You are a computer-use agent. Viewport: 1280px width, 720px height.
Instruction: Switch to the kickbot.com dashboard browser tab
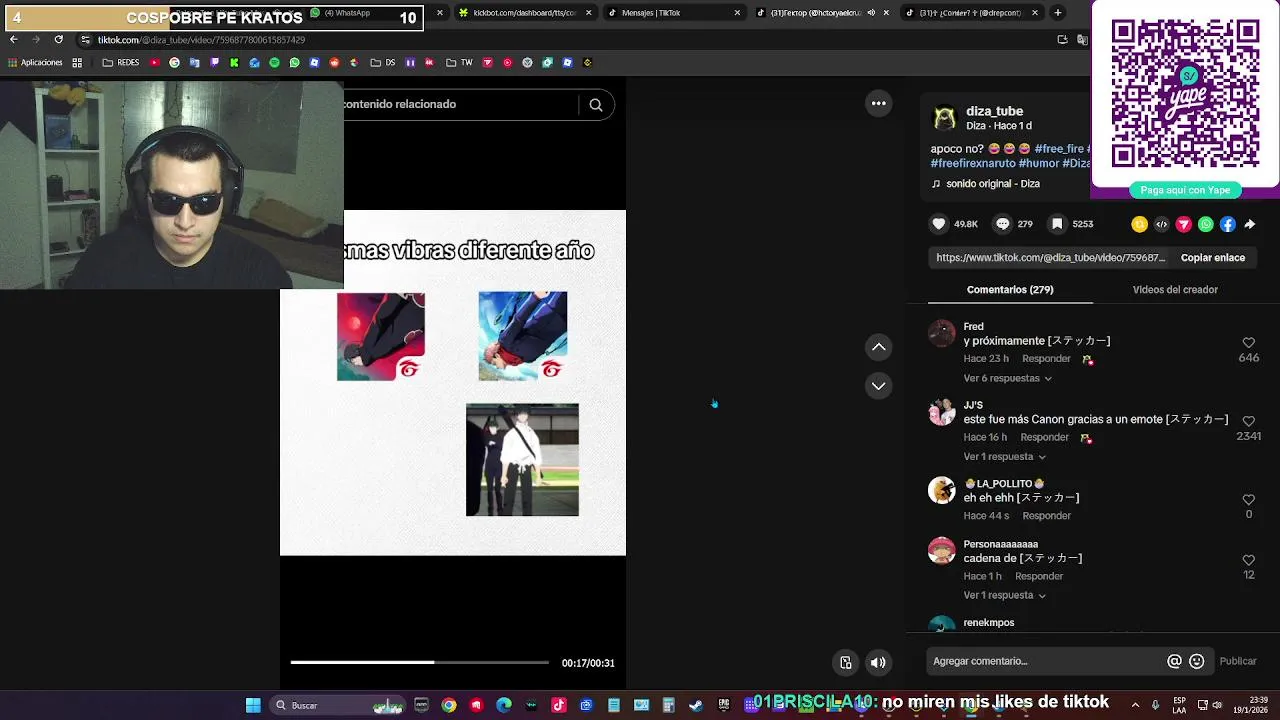point(523,13)
